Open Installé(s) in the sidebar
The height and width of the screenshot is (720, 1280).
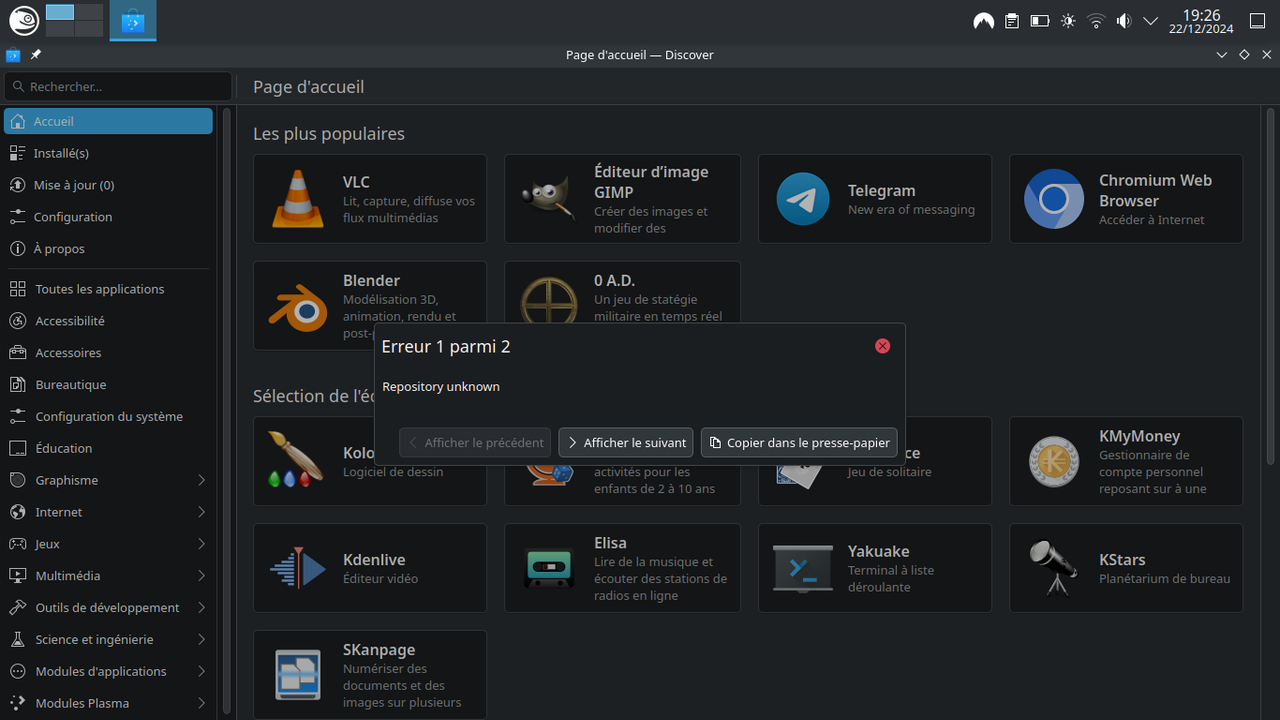108,153
